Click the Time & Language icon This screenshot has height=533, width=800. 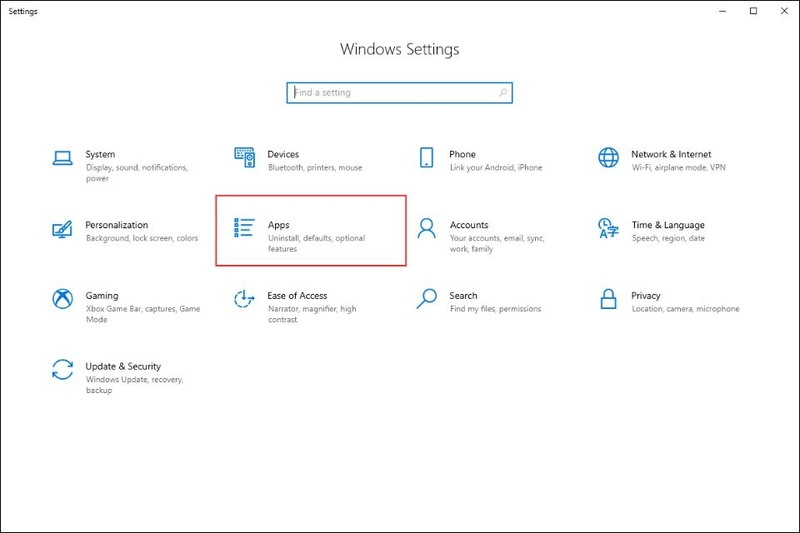click(608, 229)
